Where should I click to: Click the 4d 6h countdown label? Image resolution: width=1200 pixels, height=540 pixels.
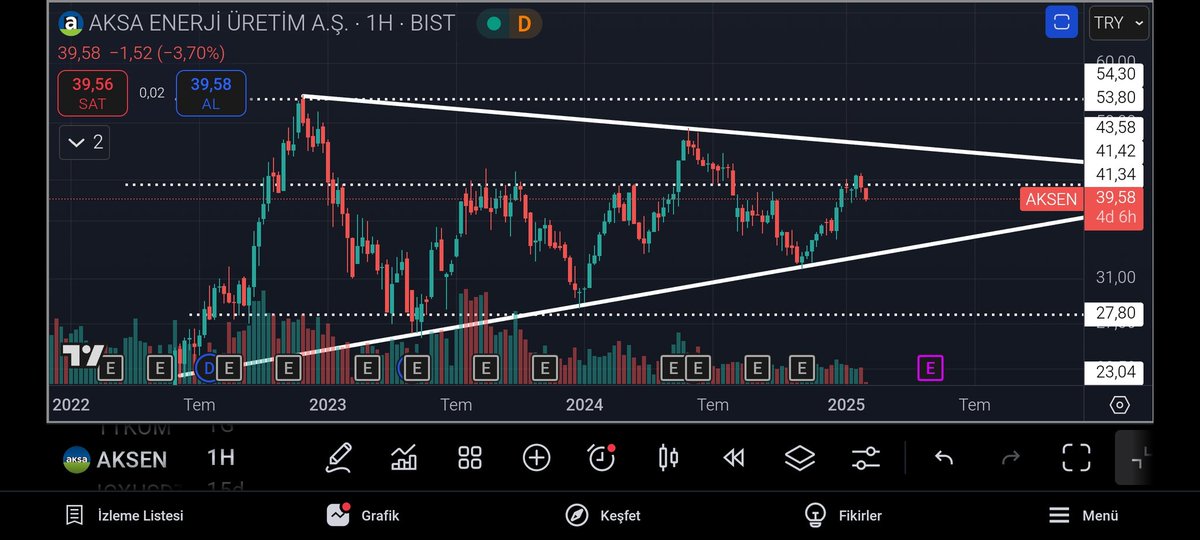1116,217
